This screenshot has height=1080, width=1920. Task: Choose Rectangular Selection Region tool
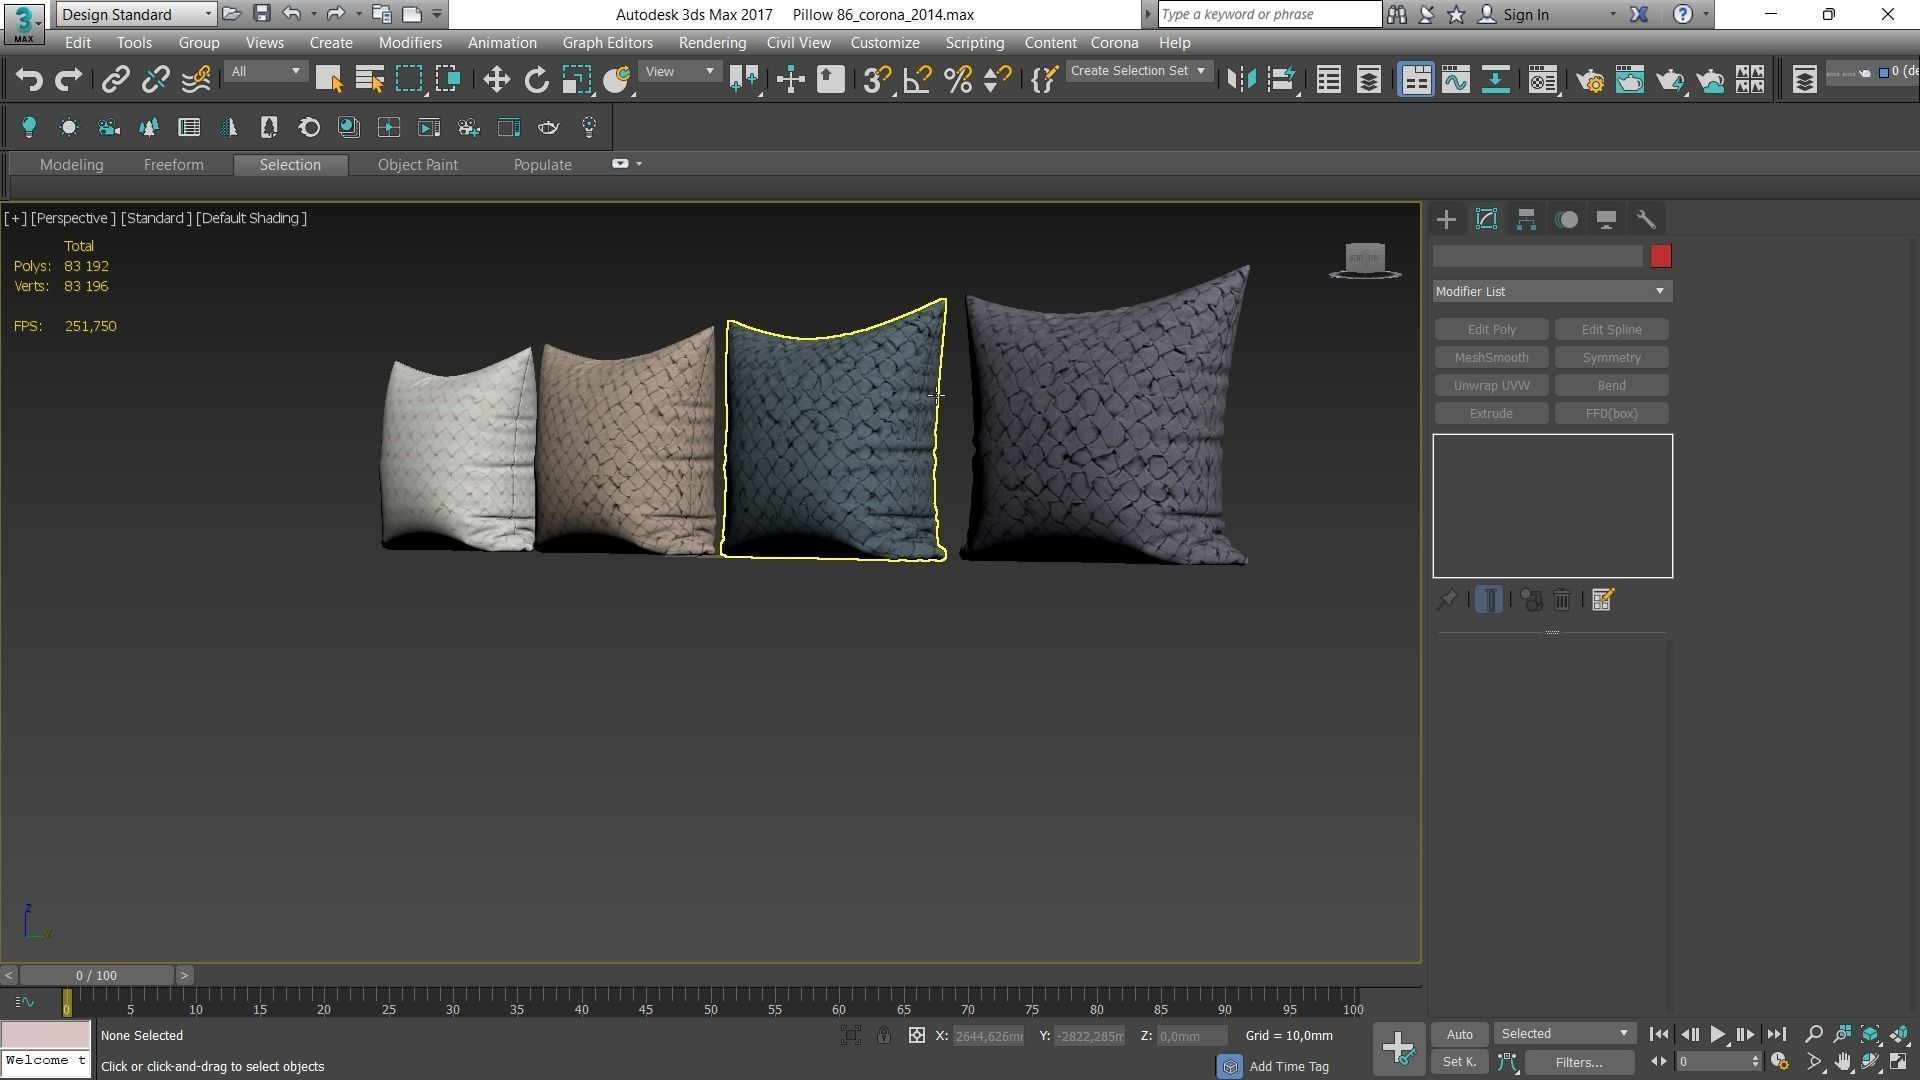(409, 79)
